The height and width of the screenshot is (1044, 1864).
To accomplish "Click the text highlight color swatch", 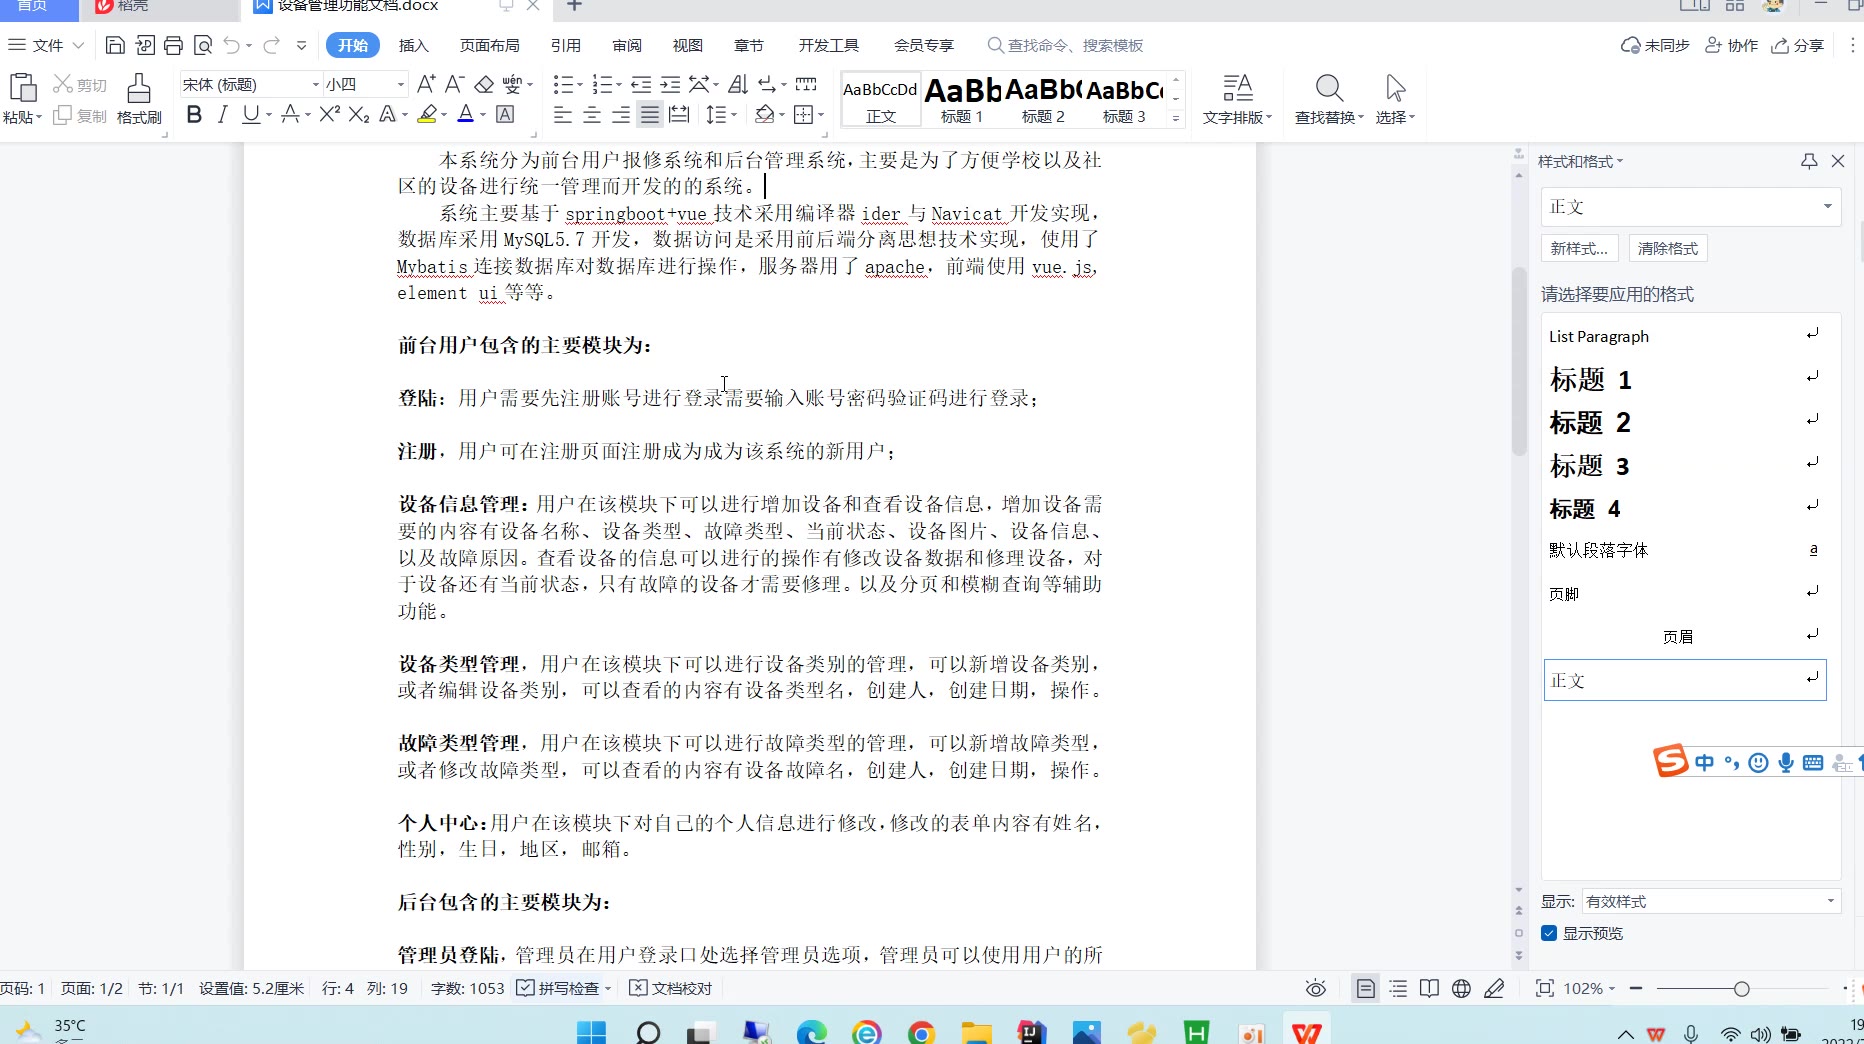I will (427, 114).
